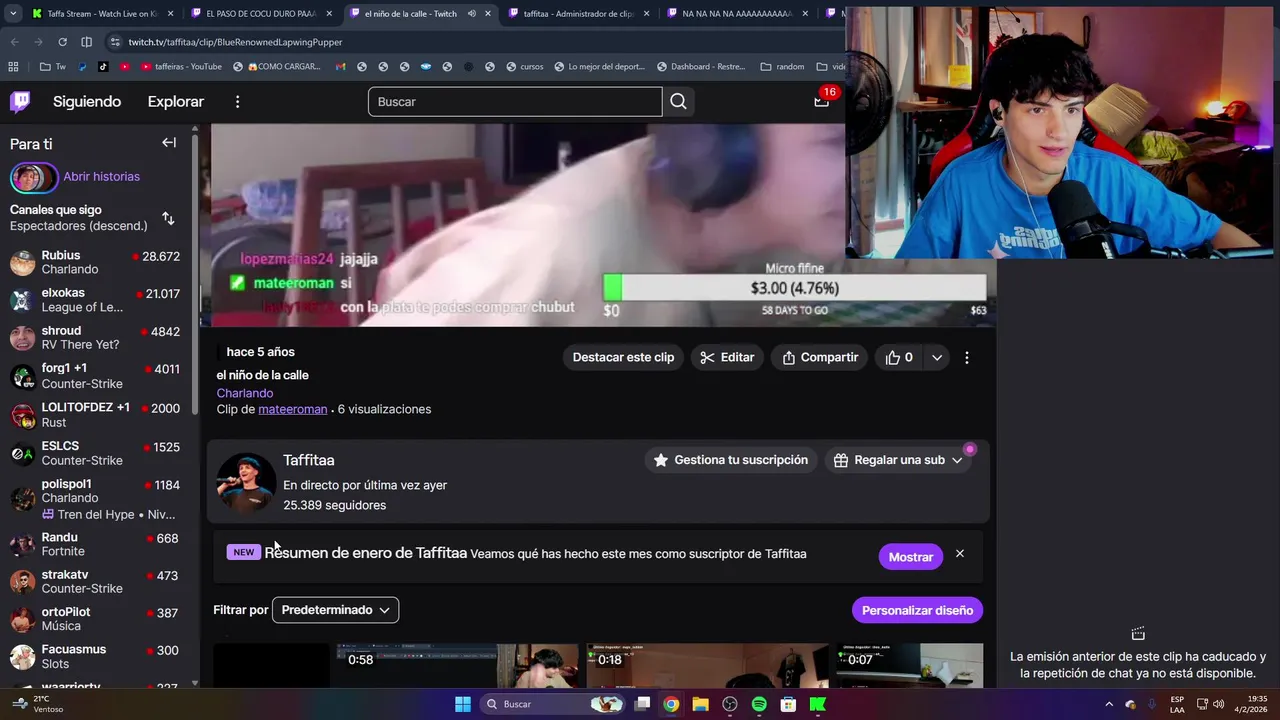Open the Charlando category link under clip title

point(244,393)
